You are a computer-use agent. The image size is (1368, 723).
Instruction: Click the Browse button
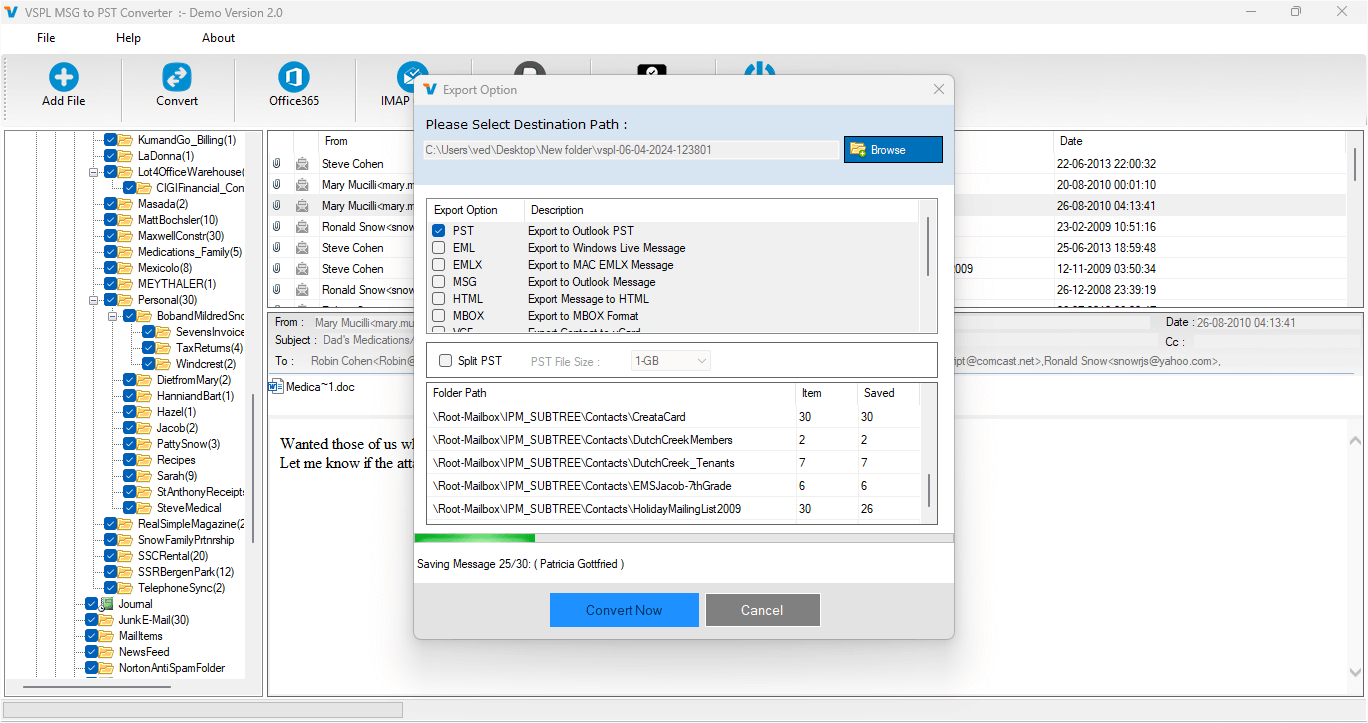(x=893, y=150)
